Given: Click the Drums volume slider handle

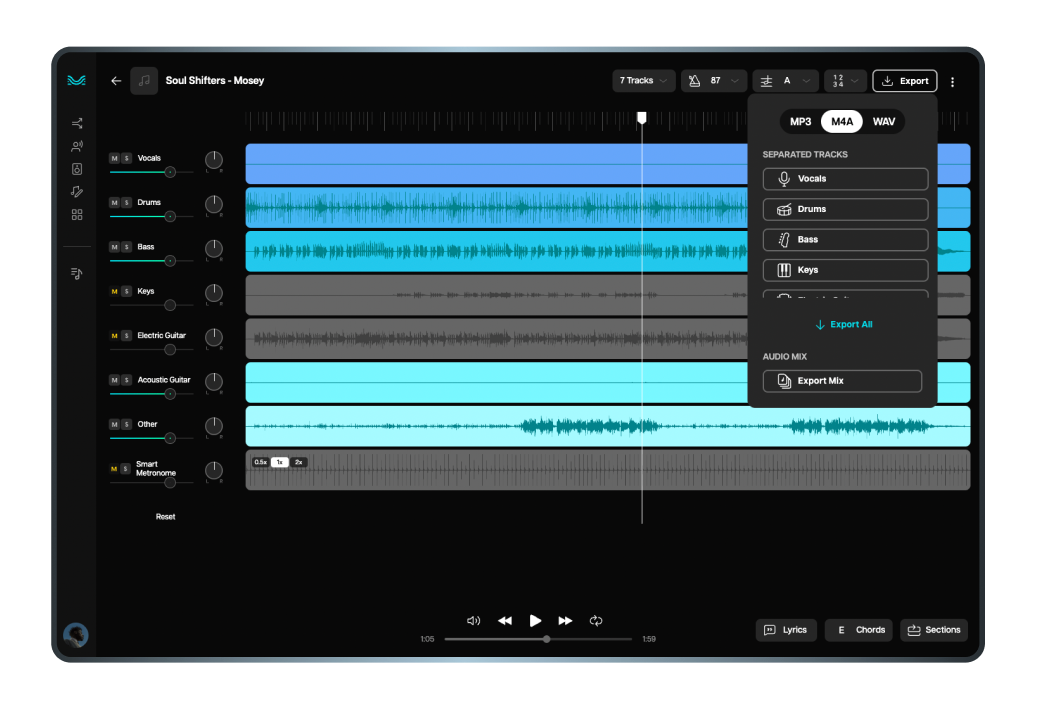Looking at the screenshot, I should 170,216.
